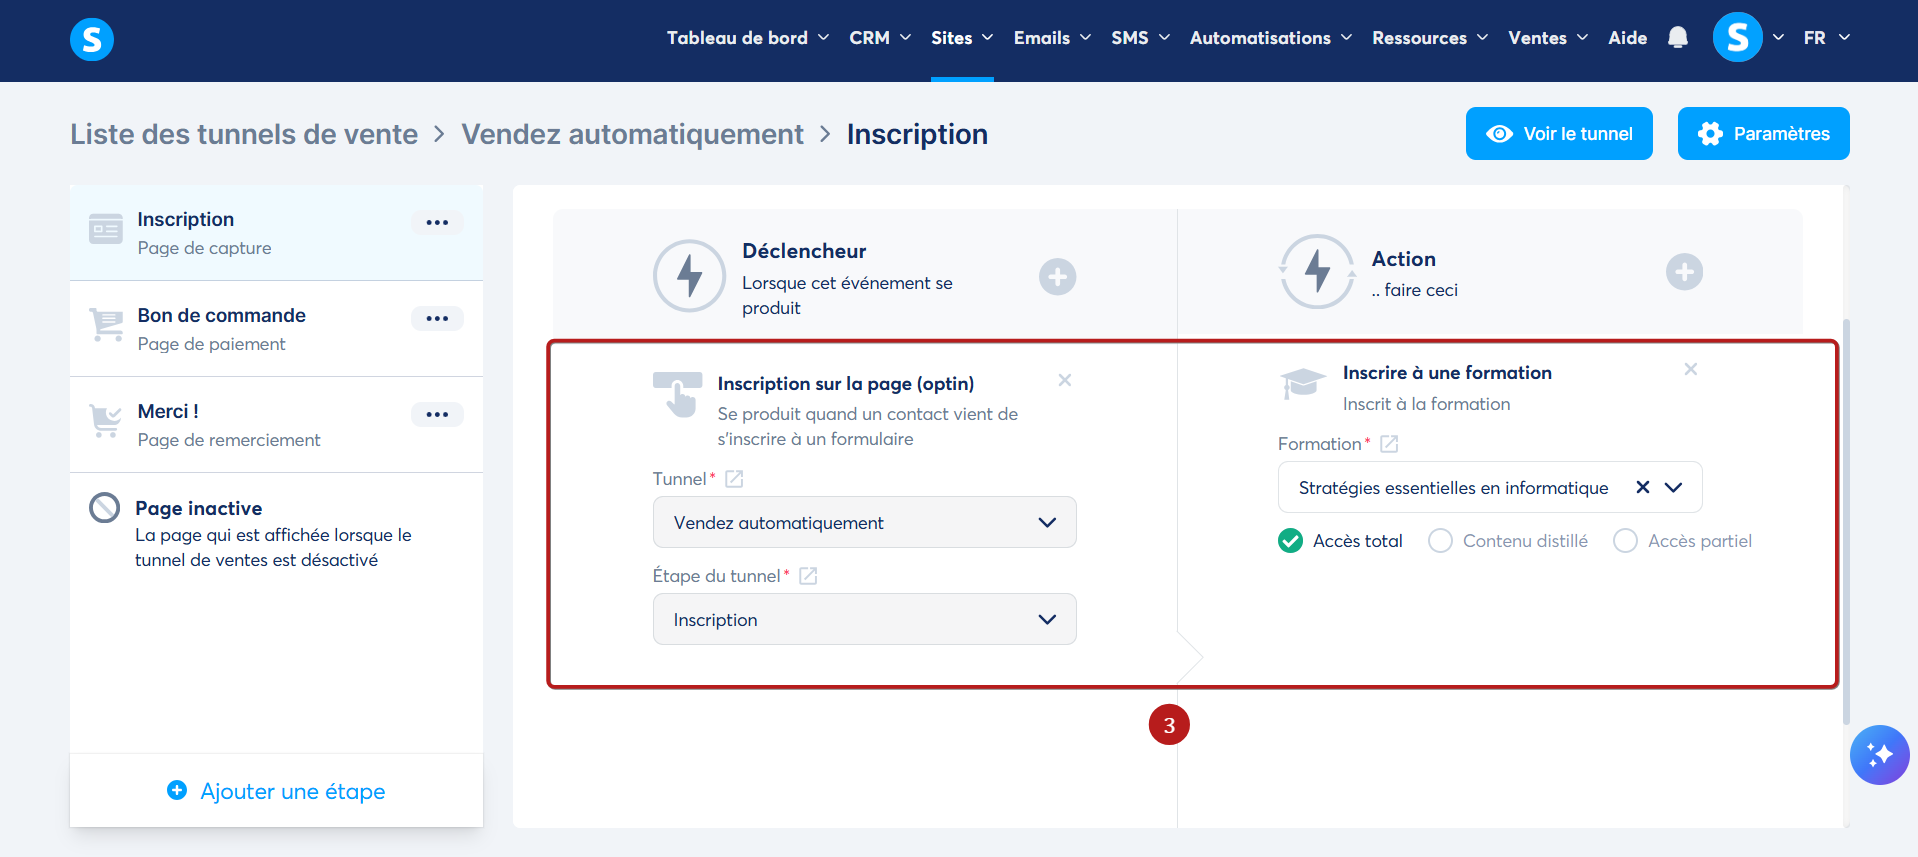Open Ventes menu
1918x857 pixels.
point(1548,38)
